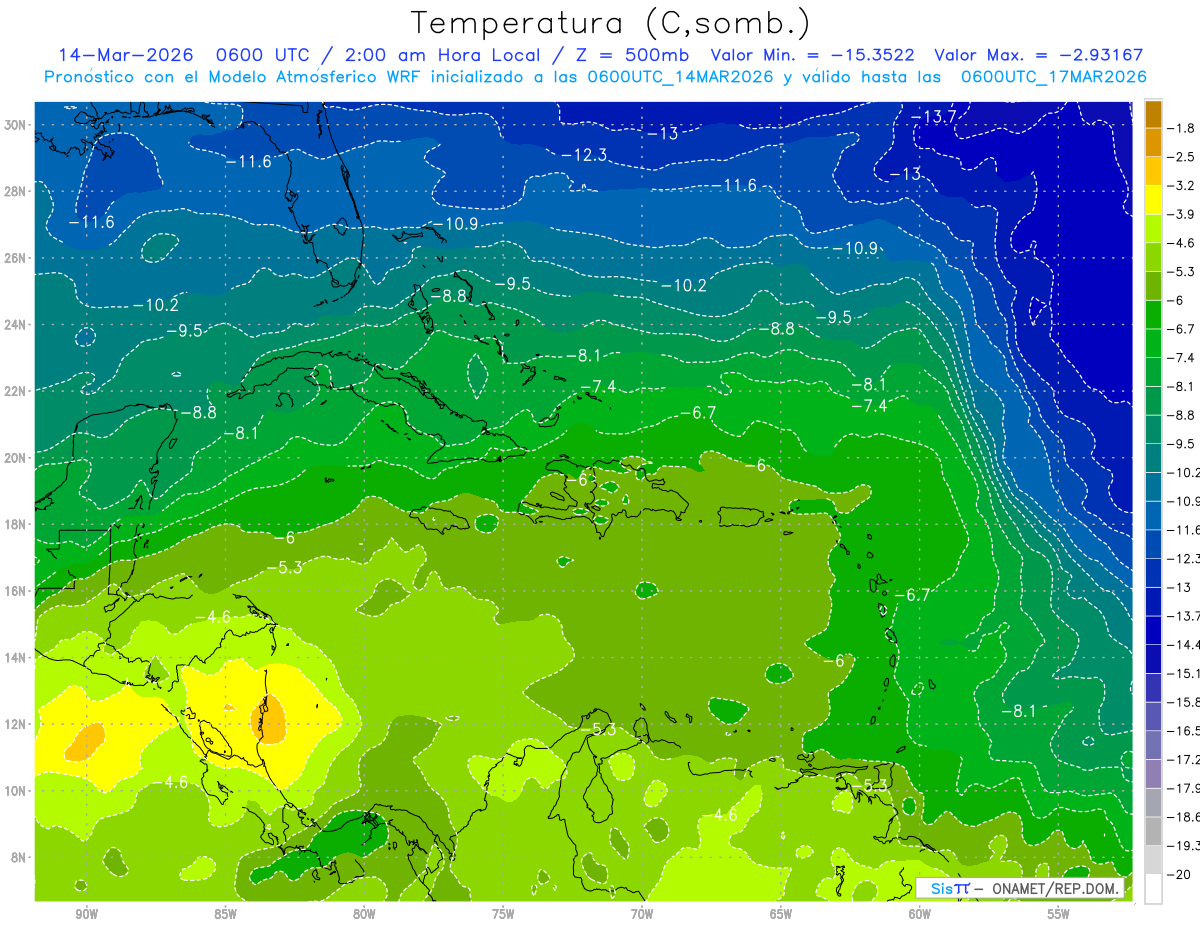Select the 'Valor Min. = -15.3522' text
The width and height of the screenshot is (1200, 927).
coord(815,55)
